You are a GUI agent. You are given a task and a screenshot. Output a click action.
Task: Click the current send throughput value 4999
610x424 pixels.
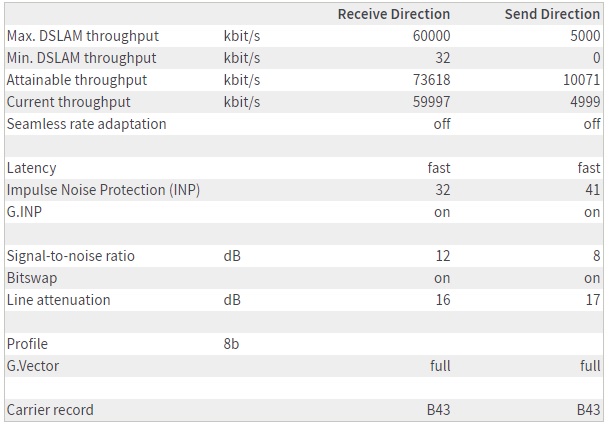pyautogui.click(x=584, y=102)
